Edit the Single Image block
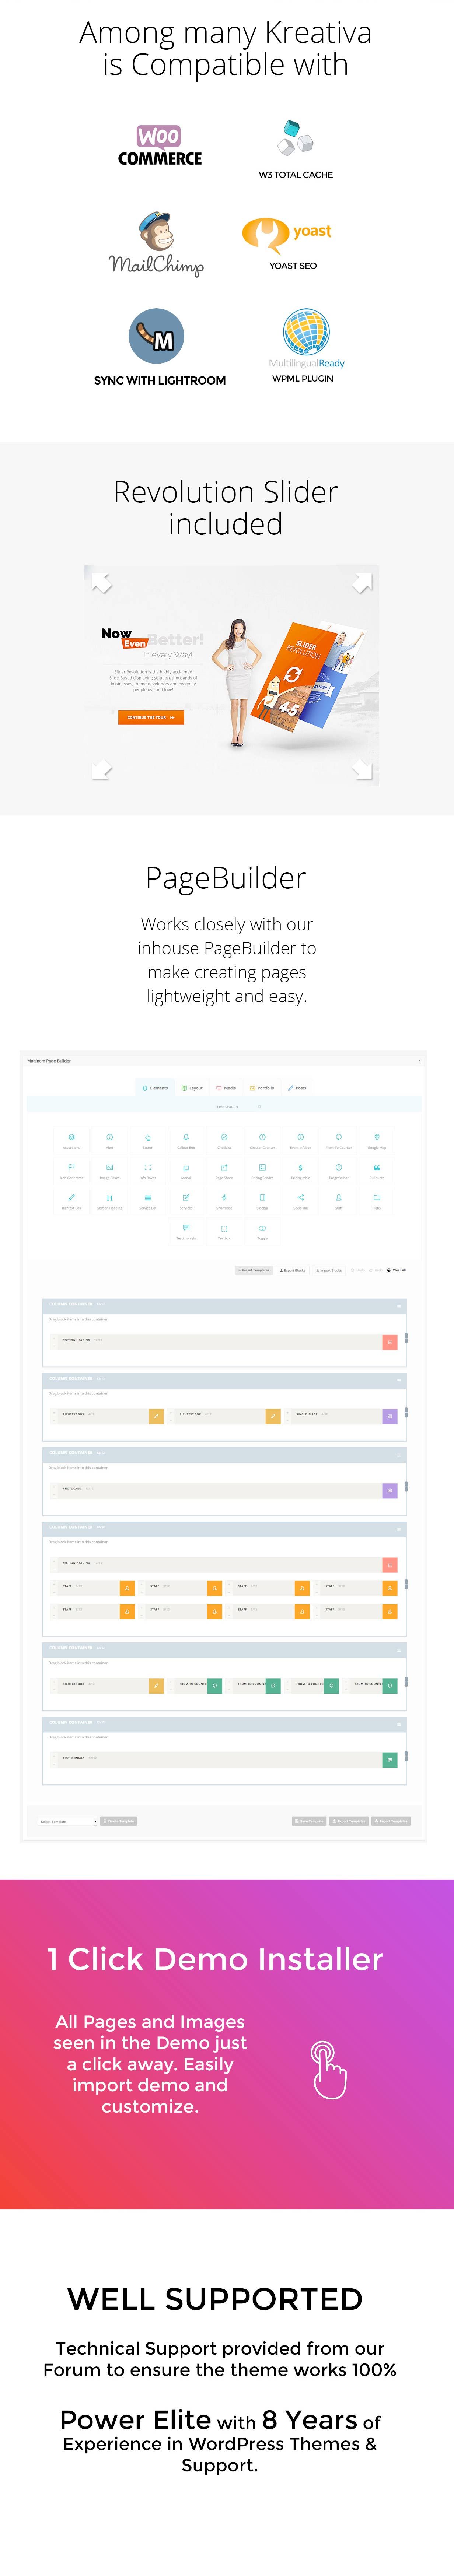This screenshot has height=2576, width=454. tap(389, 1416)
